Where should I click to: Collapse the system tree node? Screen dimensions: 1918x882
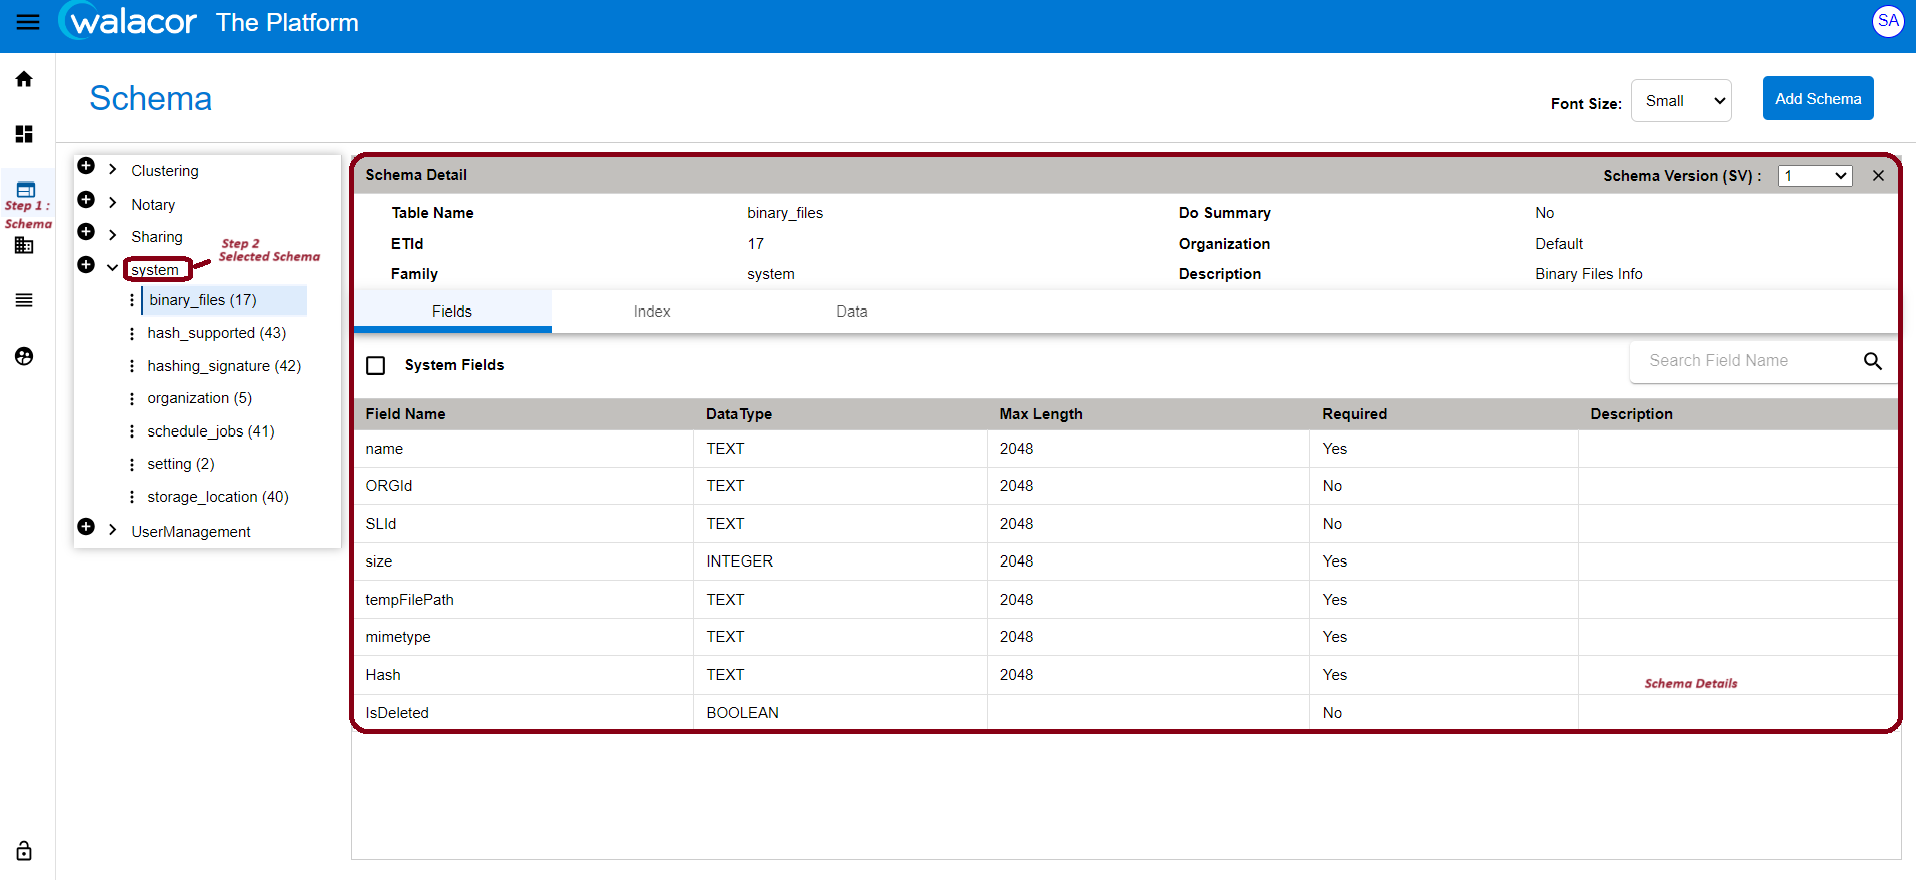(x=113, y=267)
